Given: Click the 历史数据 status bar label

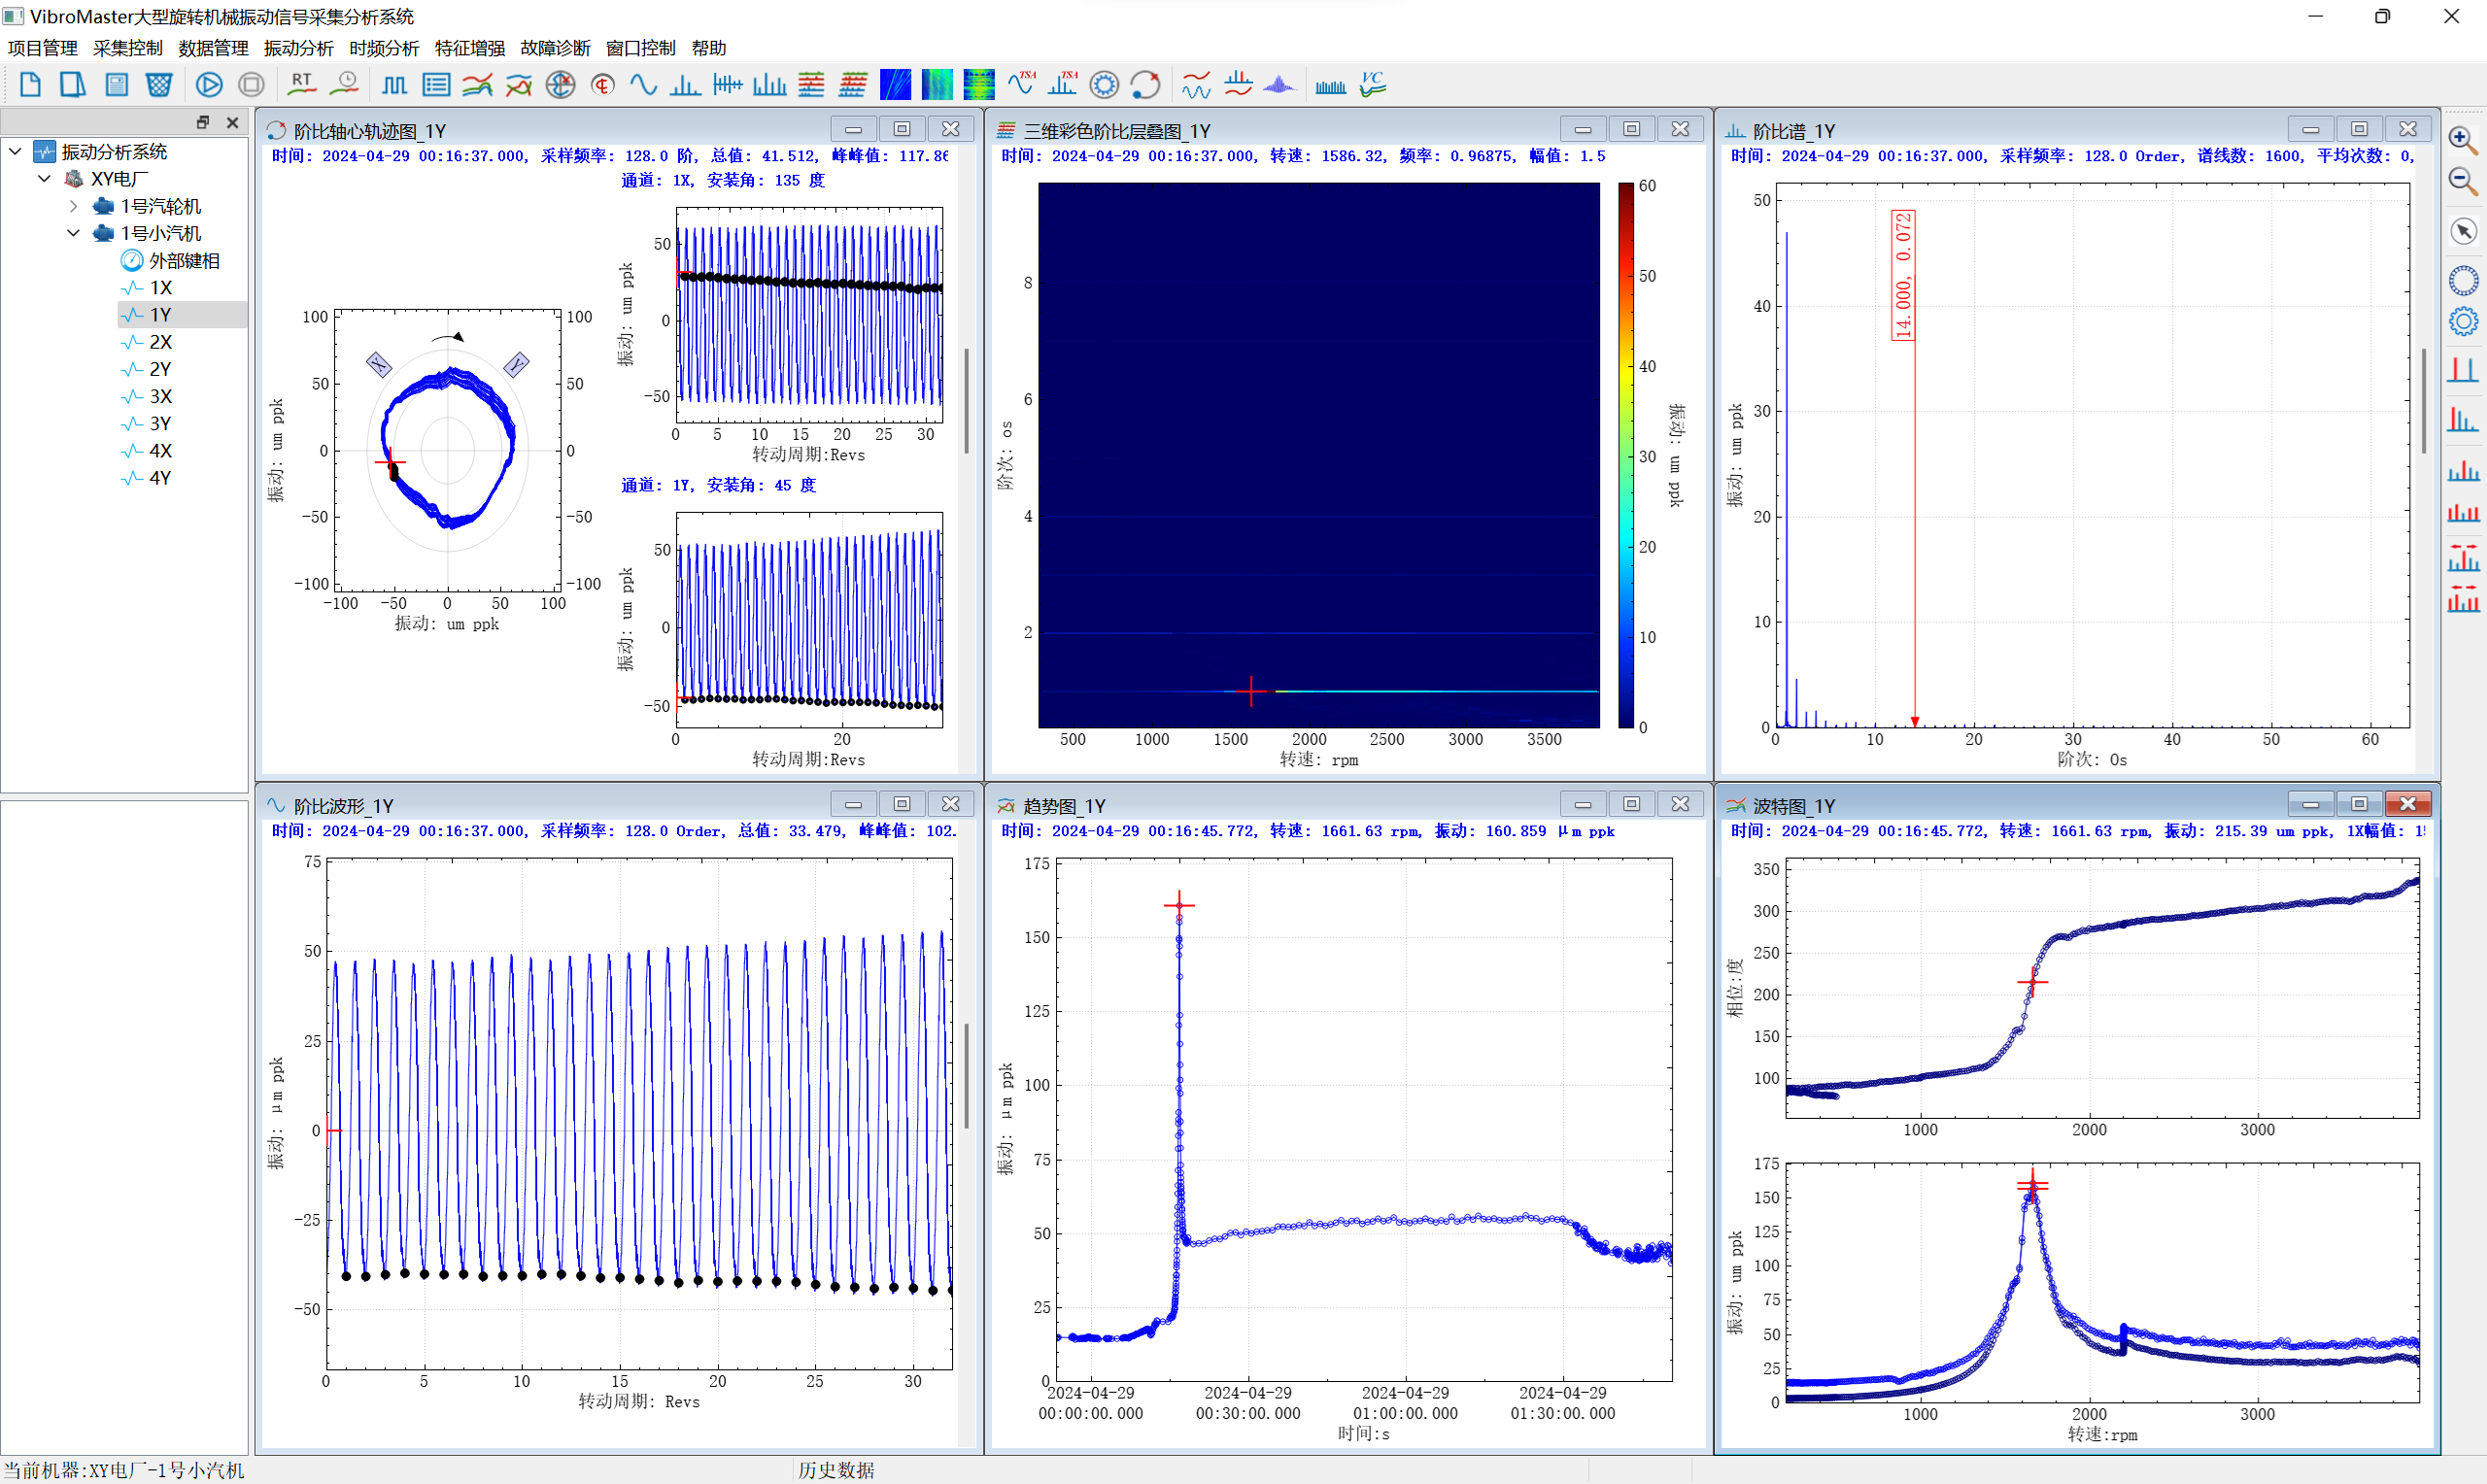Looking at the screenshot, I should pos(836,1470).
